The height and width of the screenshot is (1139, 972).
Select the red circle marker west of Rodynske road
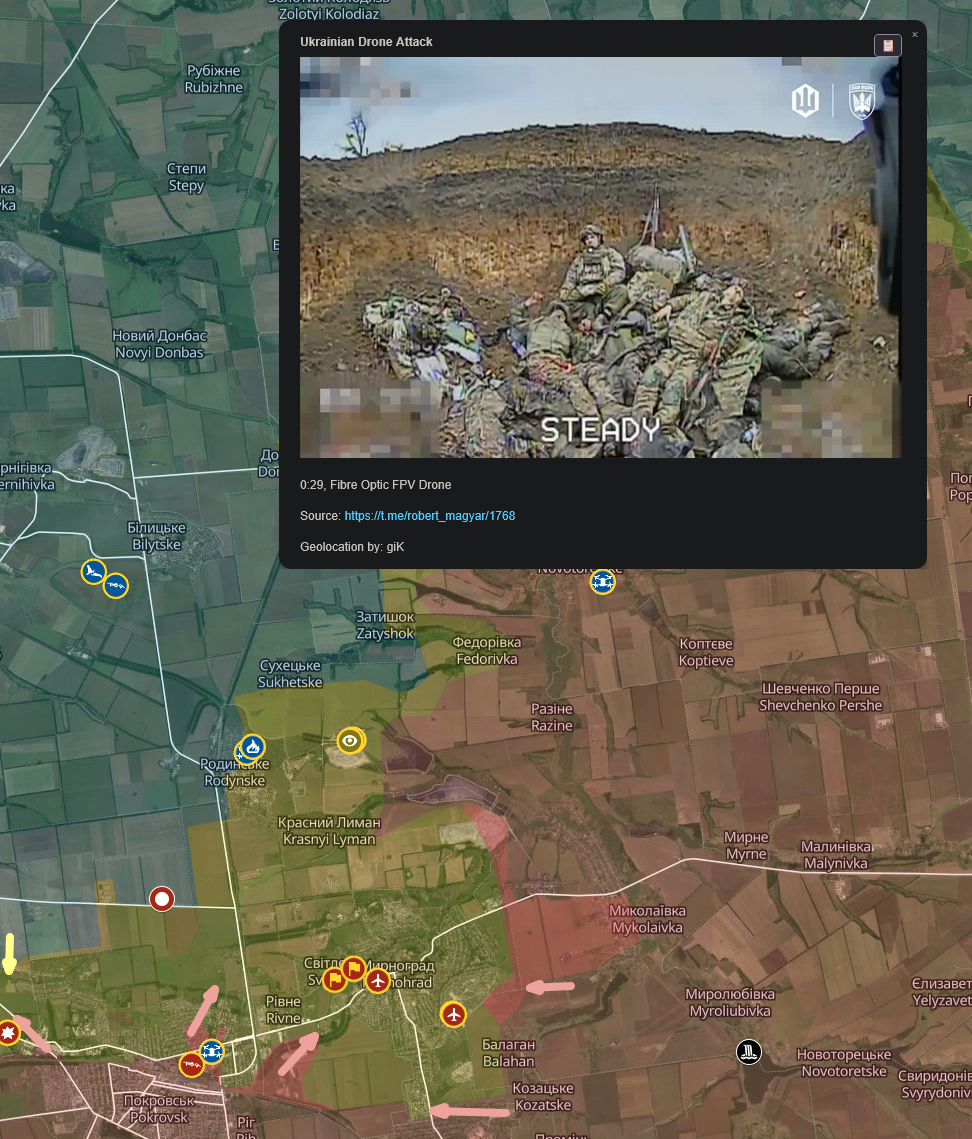162,899
